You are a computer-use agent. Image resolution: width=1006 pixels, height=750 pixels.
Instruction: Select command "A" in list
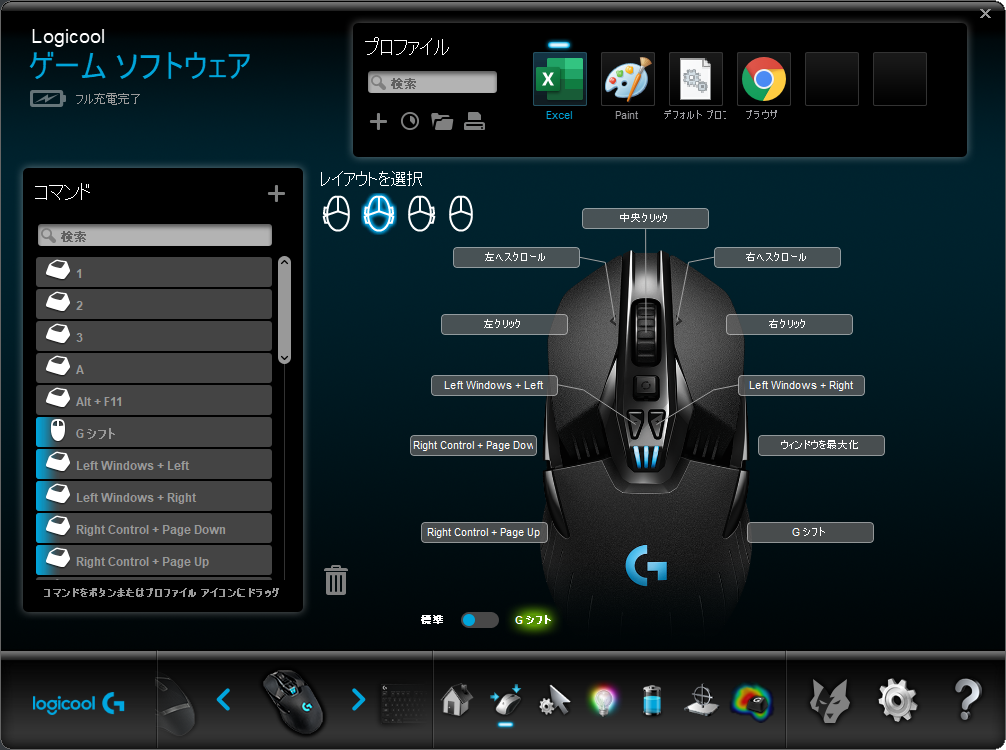[x=154, y=368]
